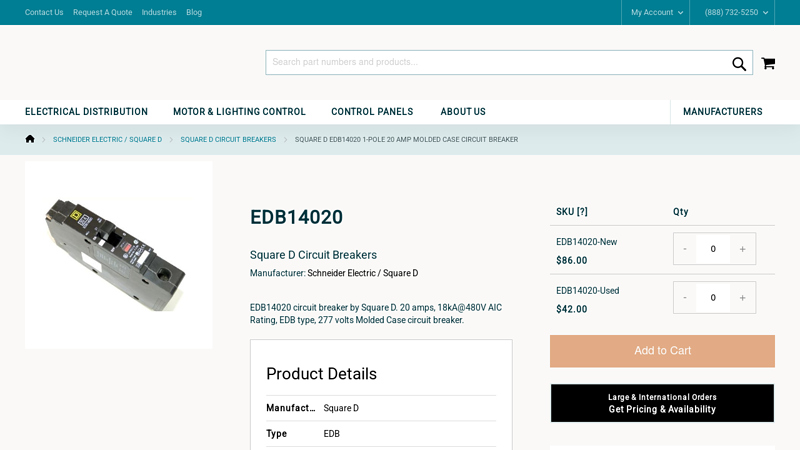
Task: Click the Add to Cart button
Action: [x=662, y=351]
